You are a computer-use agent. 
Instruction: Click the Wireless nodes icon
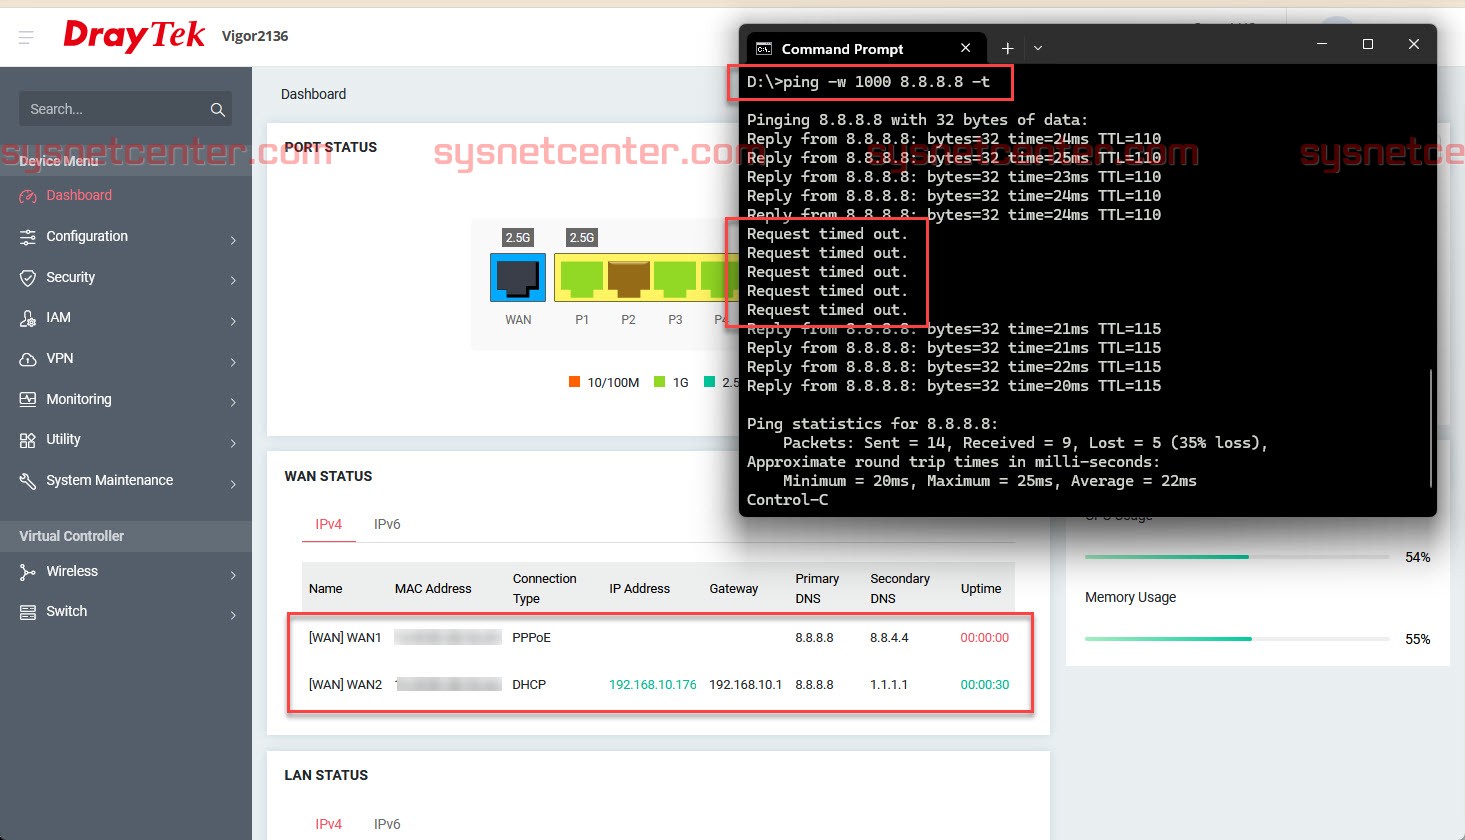click(x=28, y=572)
